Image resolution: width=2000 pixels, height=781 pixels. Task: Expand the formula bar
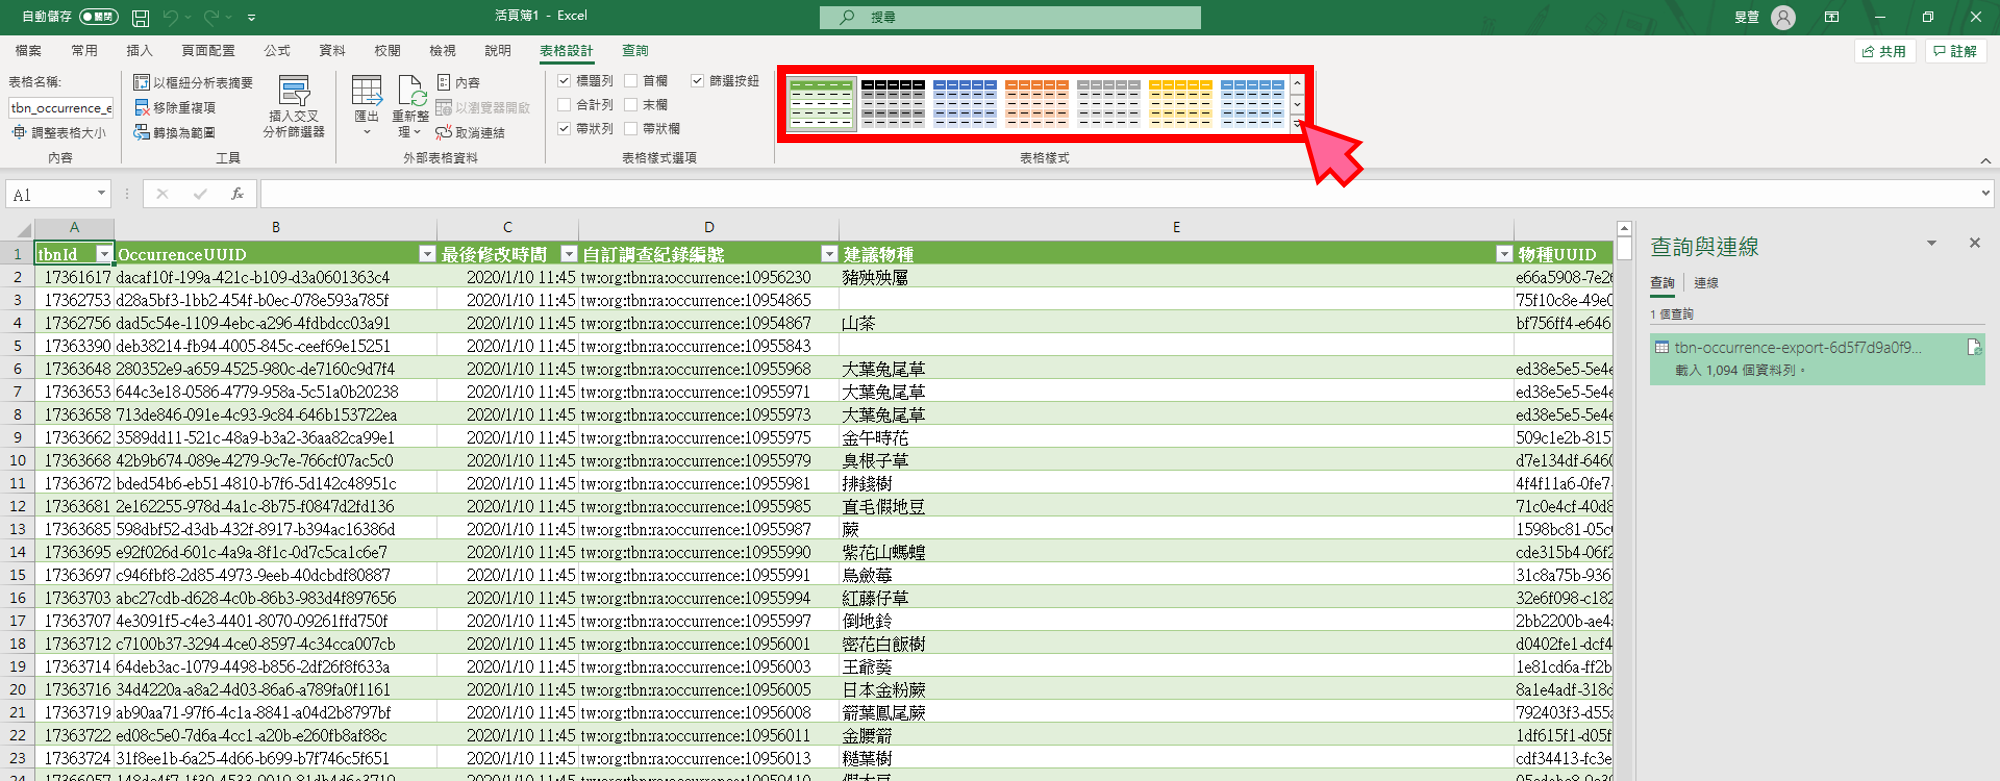coord(1986,194)
